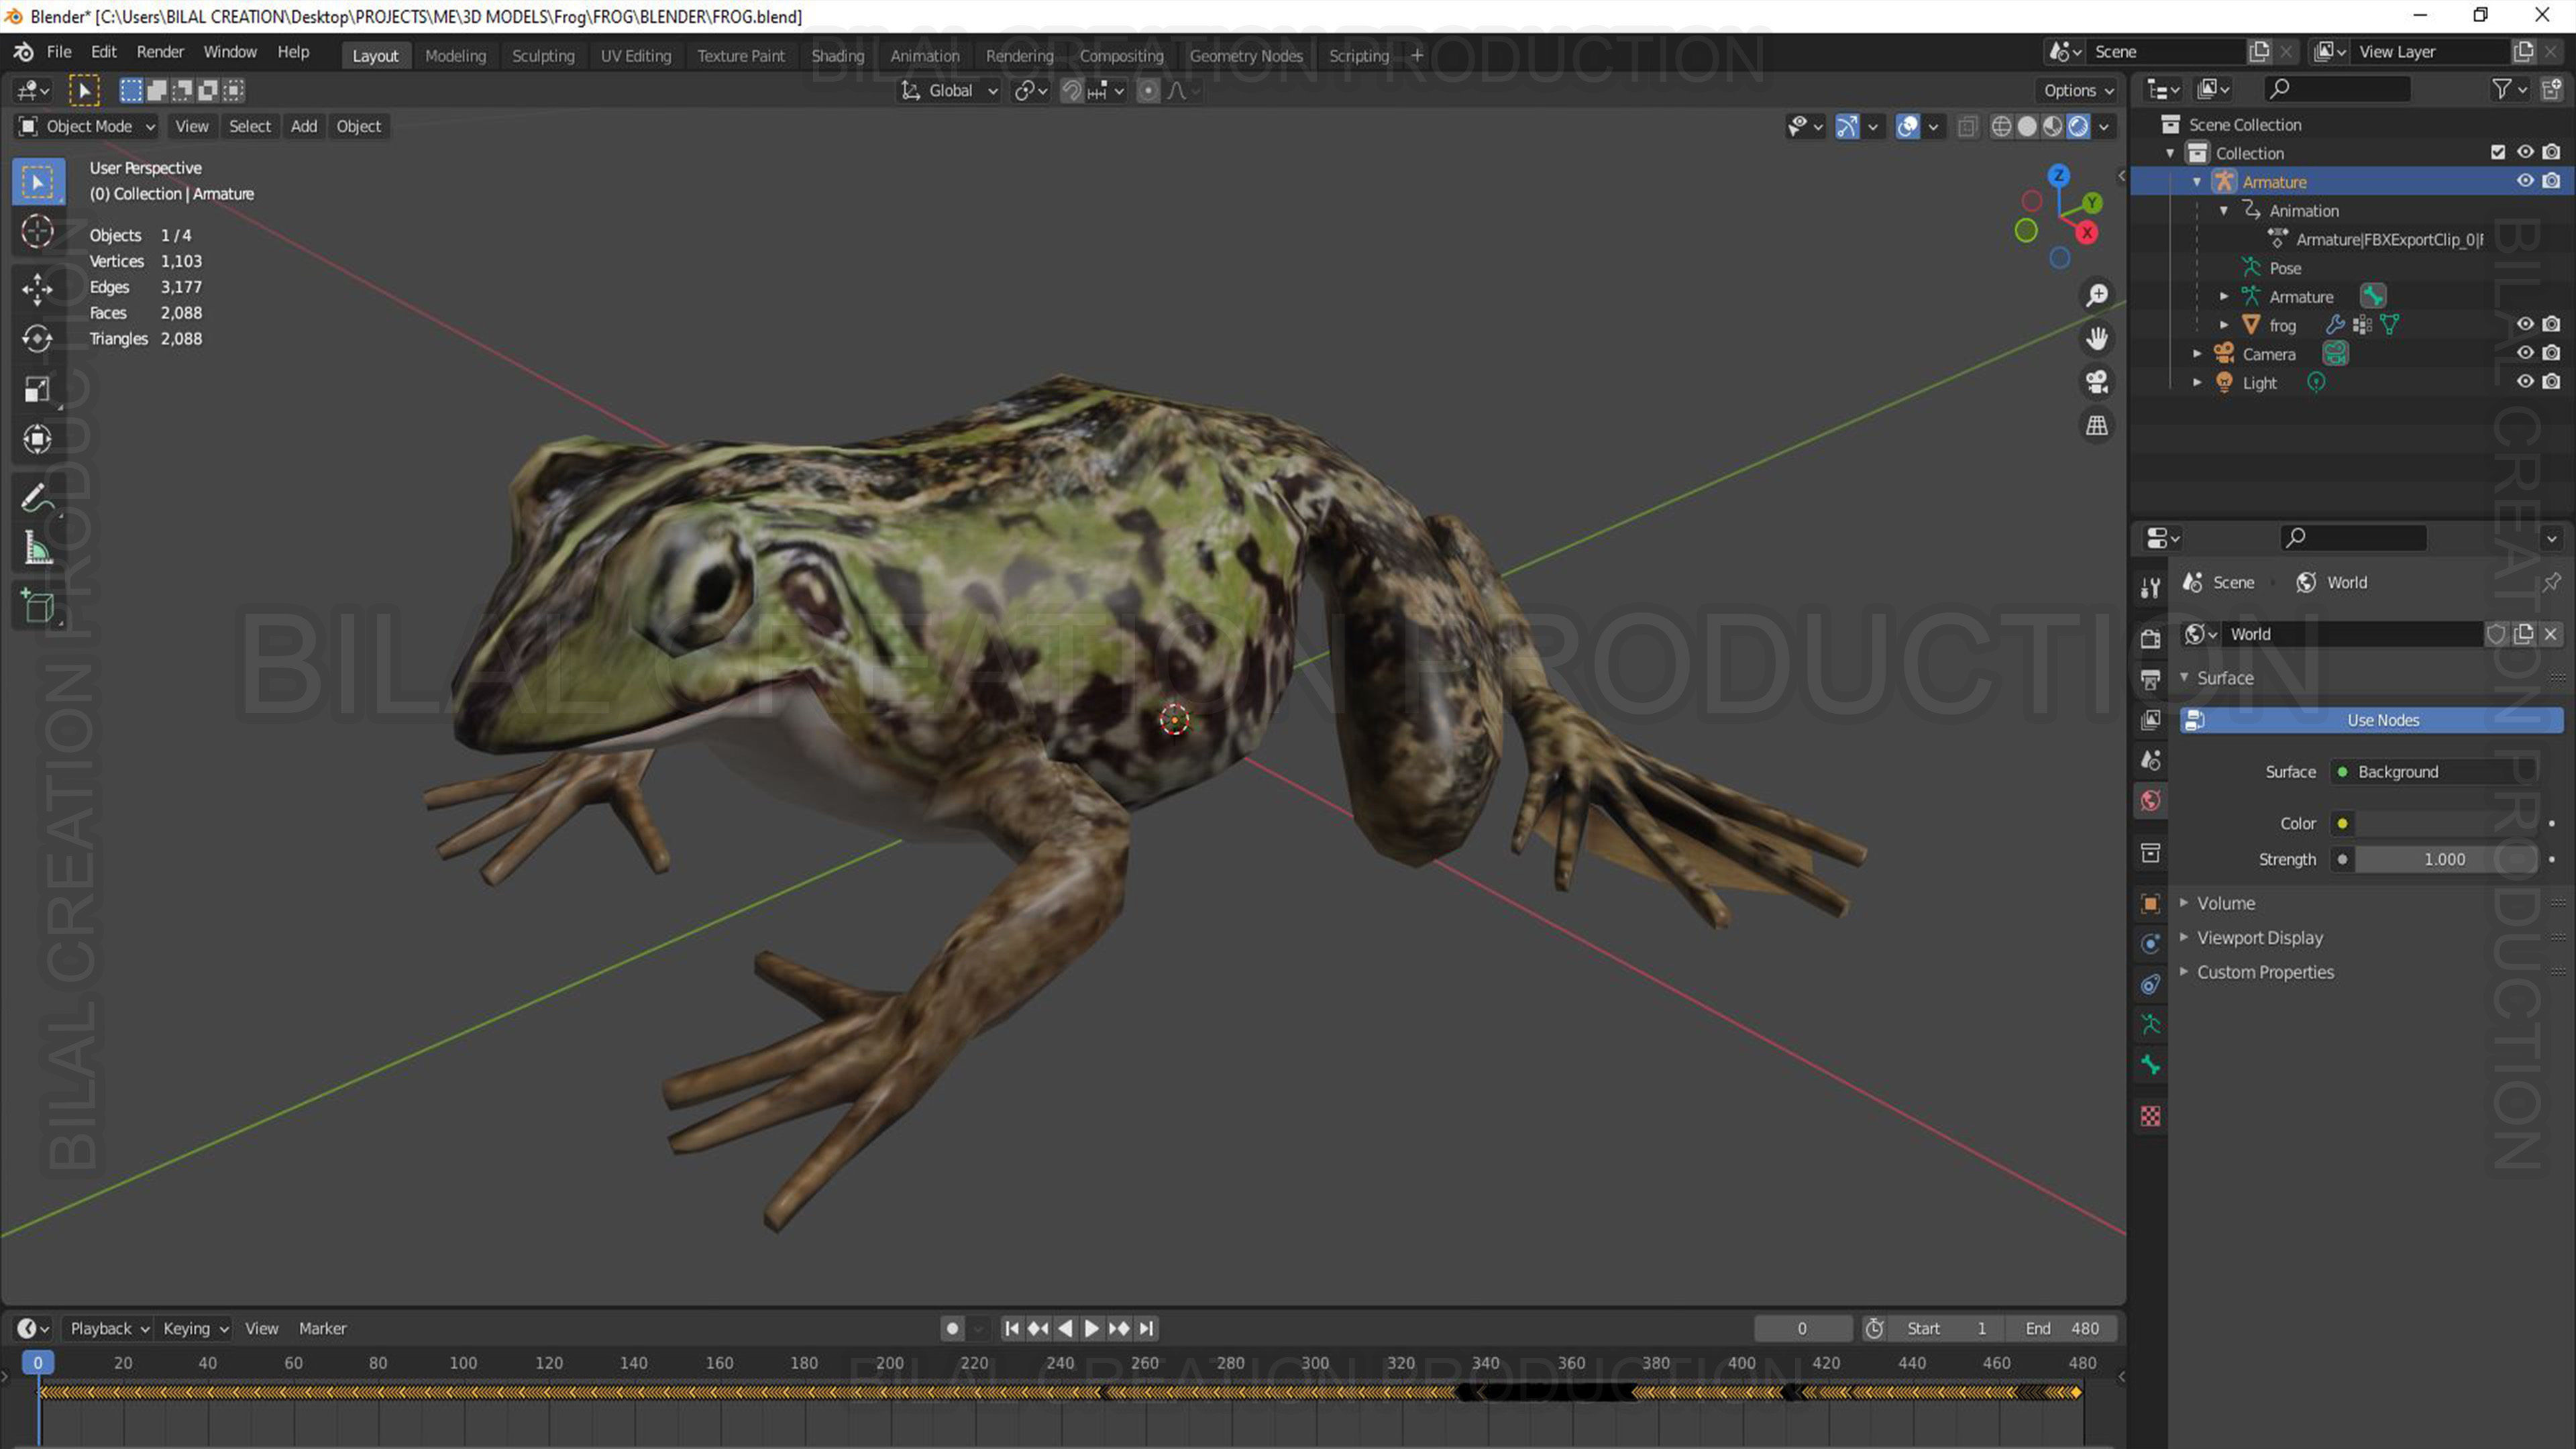Select the Annotate tool
This screenshot has width=2576, height=1449.
38,497
